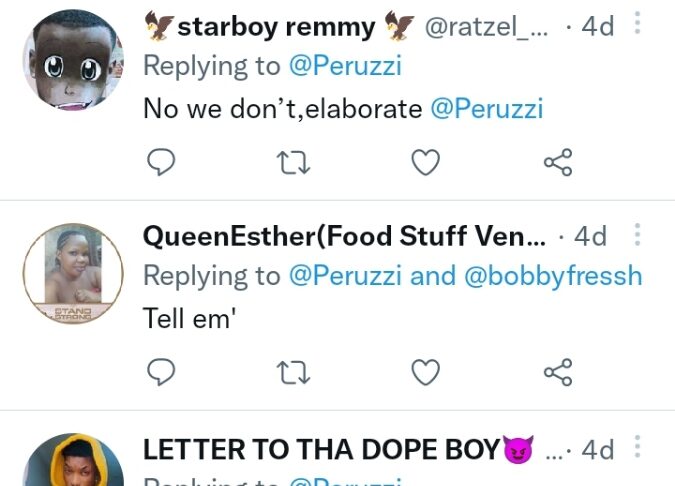The height and width of the screenshot is (486, 675).
Task: Retweet starboy remmy's tweet
Action: click(293, 162)
